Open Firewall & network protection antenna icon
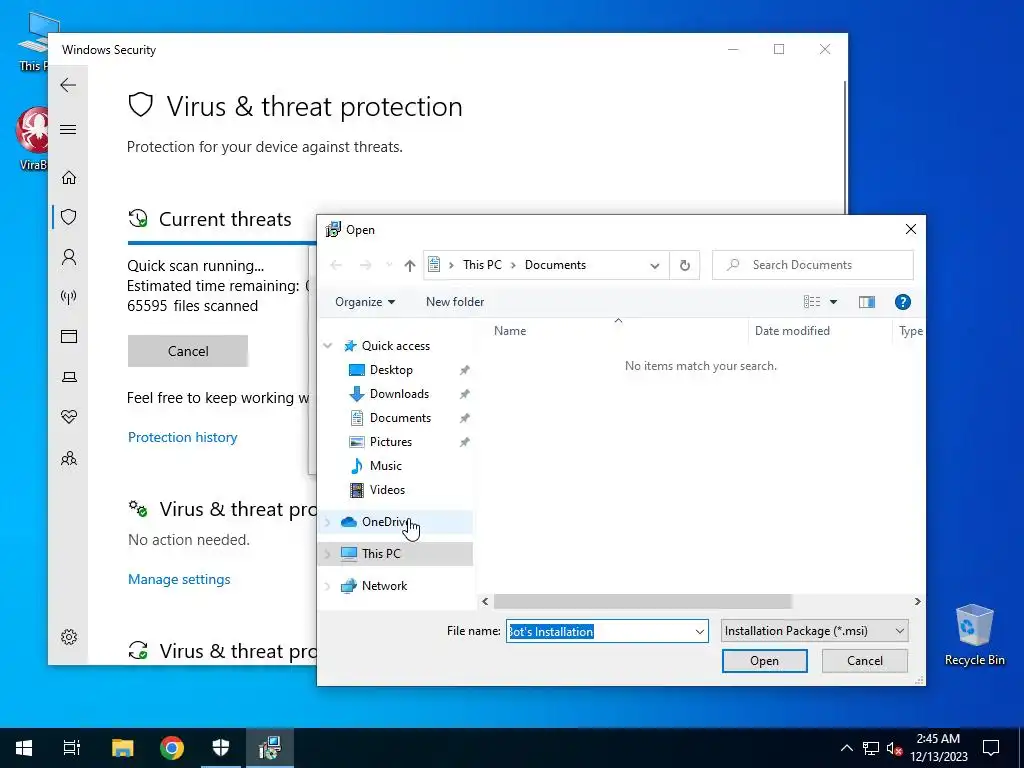The width and height of the screenshot is (1024, 768). 69,297
